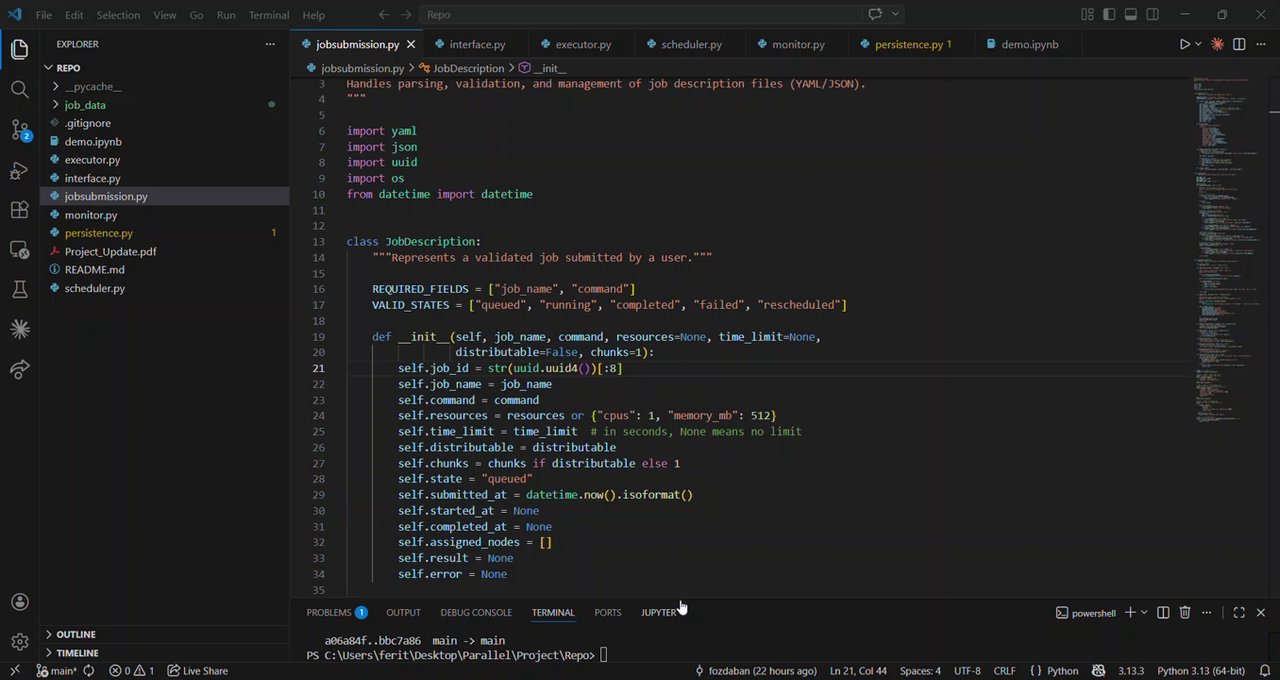Viewport: 1280px width, 680px height.
Task: Switch to the scheduler.py tab
Action: pos(691,44)
